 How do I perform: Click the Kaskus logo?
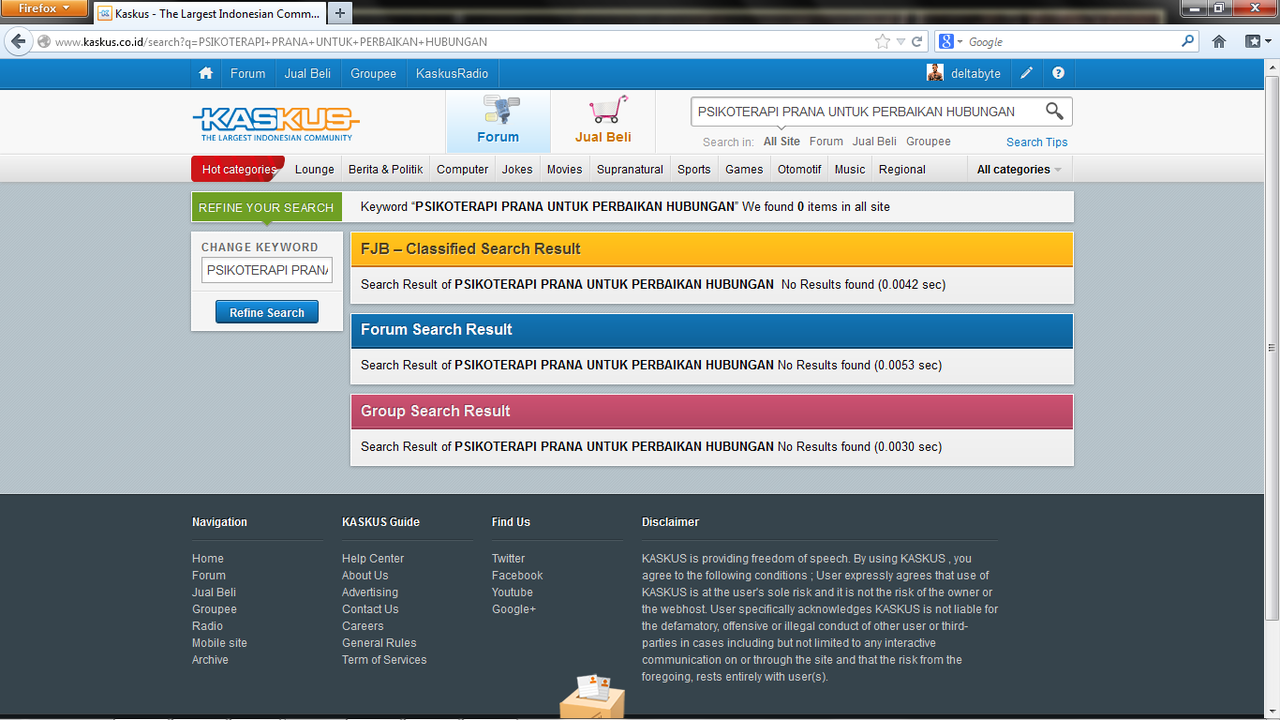pyautogui.click(x=275, y=123)
